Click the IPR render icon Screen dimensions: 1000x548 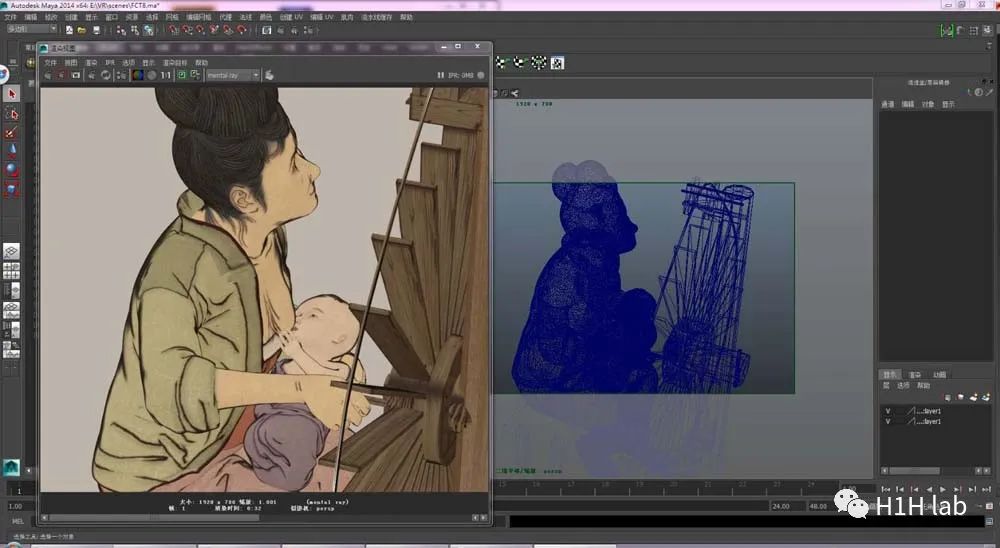click(x=62, y=75)
